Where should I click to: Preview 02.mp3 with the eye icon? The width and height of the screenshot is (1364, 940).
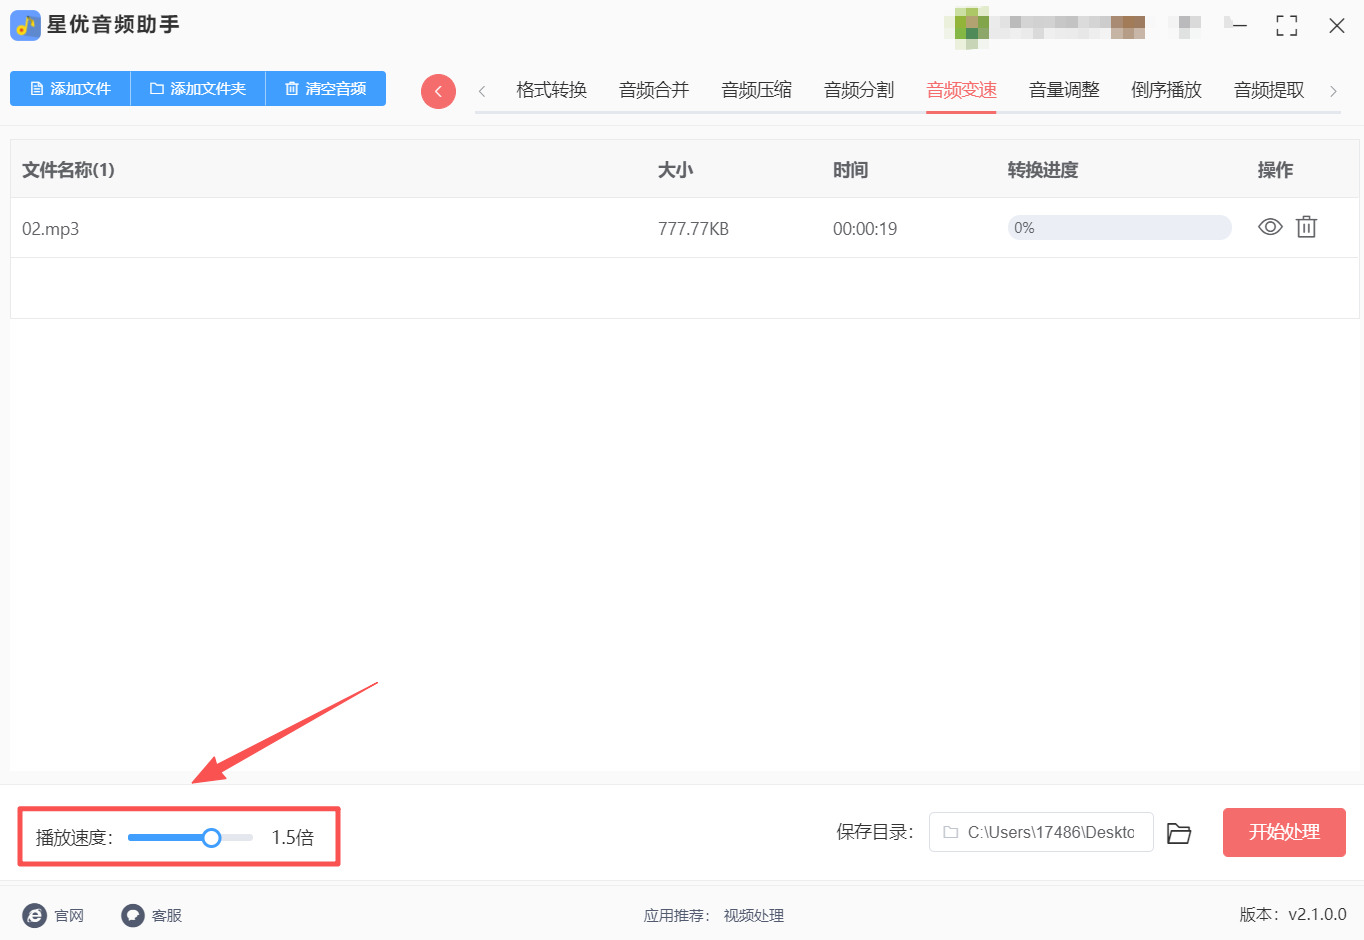(1270, 227)
